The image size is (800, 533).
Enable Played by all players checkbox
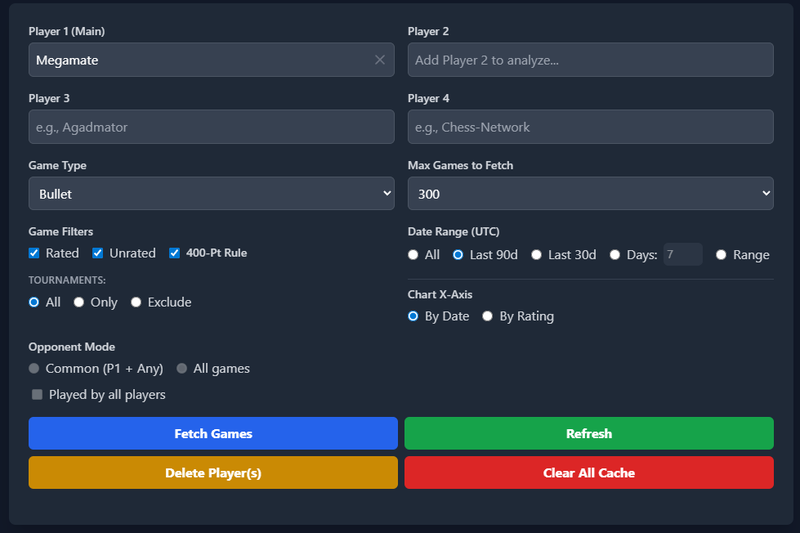[x=37, y=395]
